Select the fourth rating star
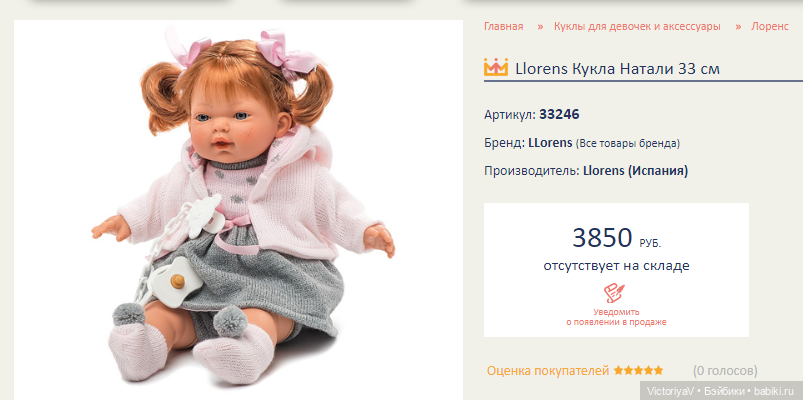The image size is (803, 400). (648, 370)
